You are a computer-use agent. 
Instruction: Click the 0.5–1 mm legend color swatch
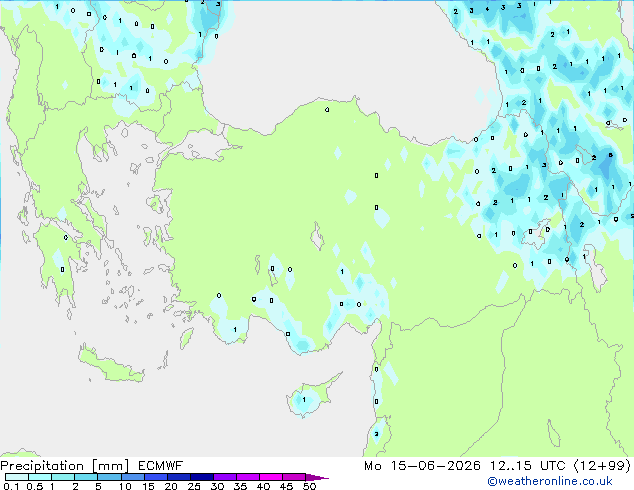40,477
